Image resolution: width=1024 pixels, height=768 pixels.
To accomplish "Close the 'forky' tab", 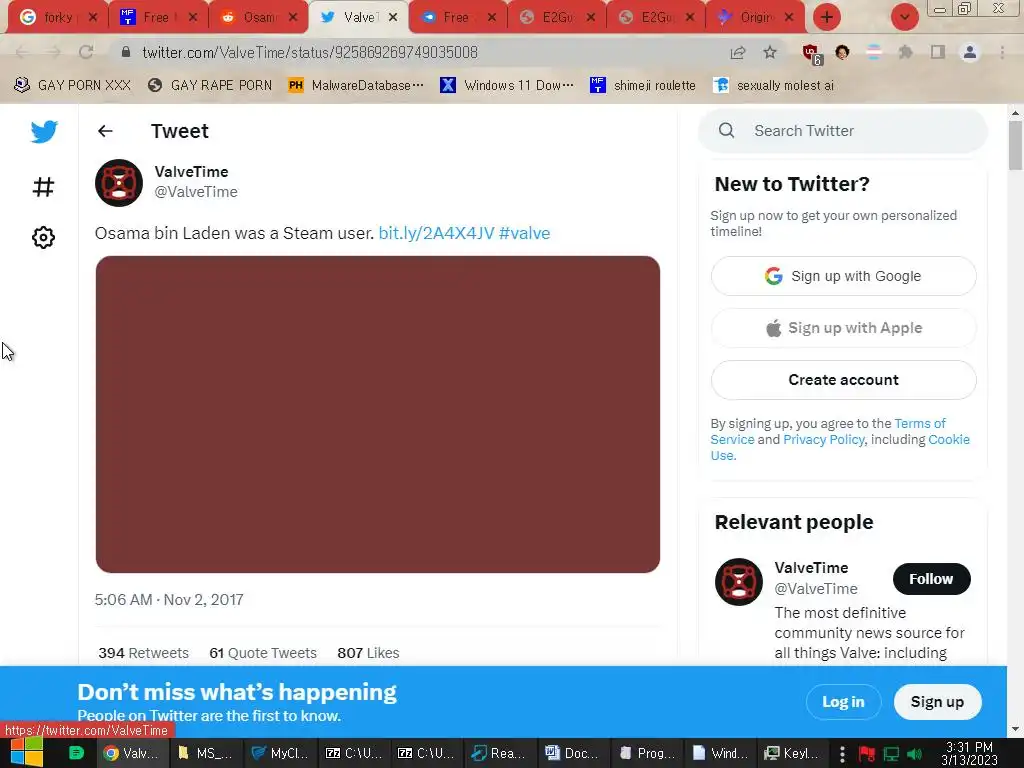I will pos(93,18).
